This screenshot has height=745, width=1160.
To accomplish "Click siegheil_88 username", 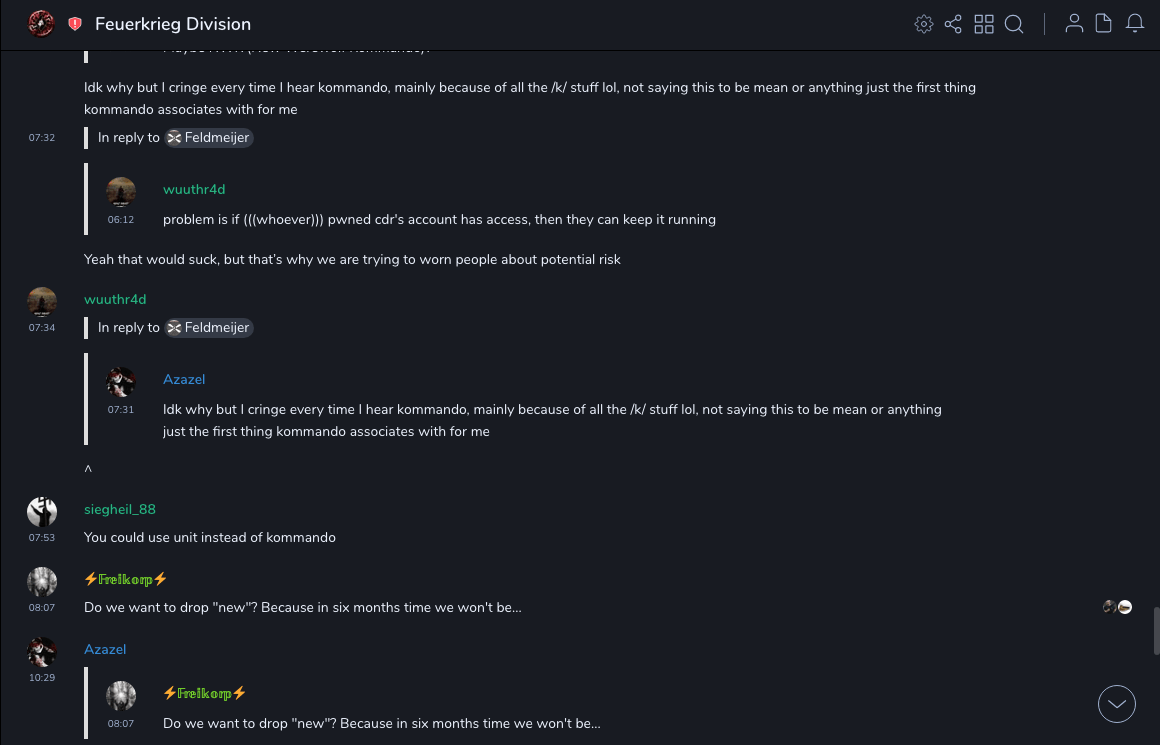I will coord(120,509).
